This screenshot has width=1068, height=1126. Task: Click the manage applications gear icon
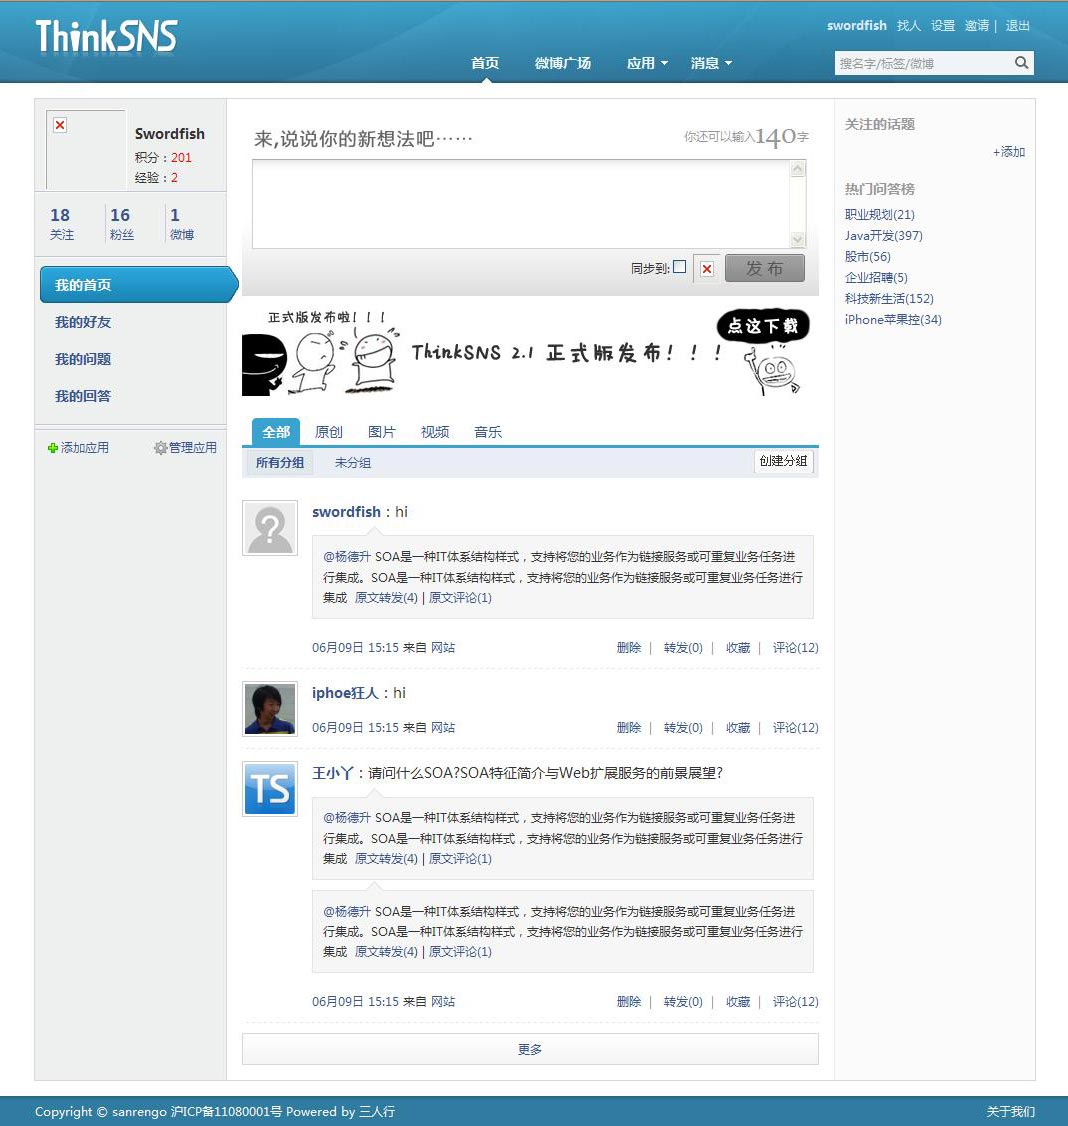click(x=160, y=448)
